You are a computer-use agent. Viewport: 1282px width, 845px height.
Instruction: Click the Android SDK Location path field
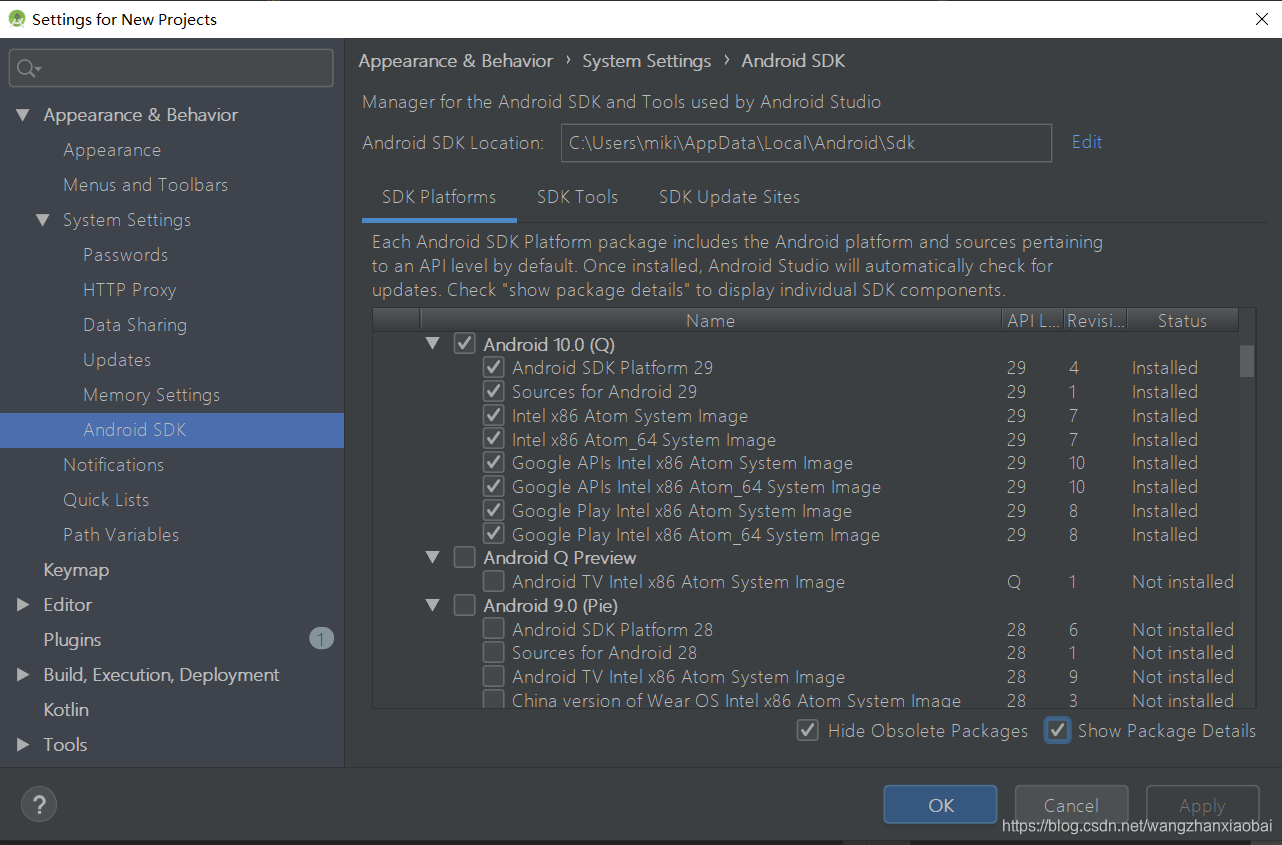click(806, 143)
